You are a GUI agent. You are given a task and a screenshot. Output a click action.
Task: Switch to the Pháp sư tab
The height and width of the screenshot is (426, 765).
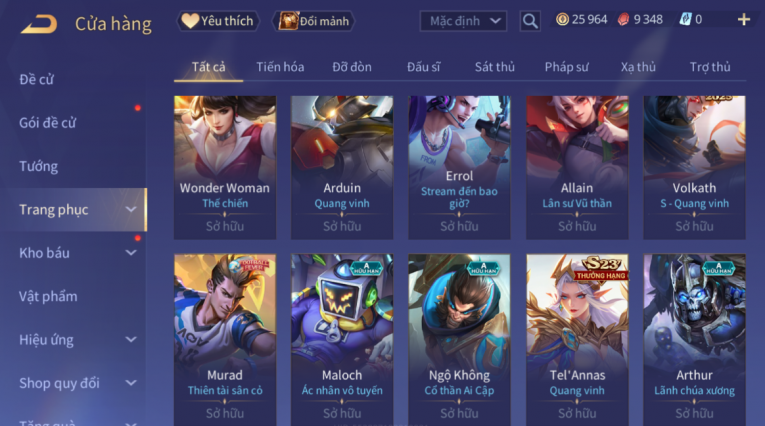[x=566, y=67]
